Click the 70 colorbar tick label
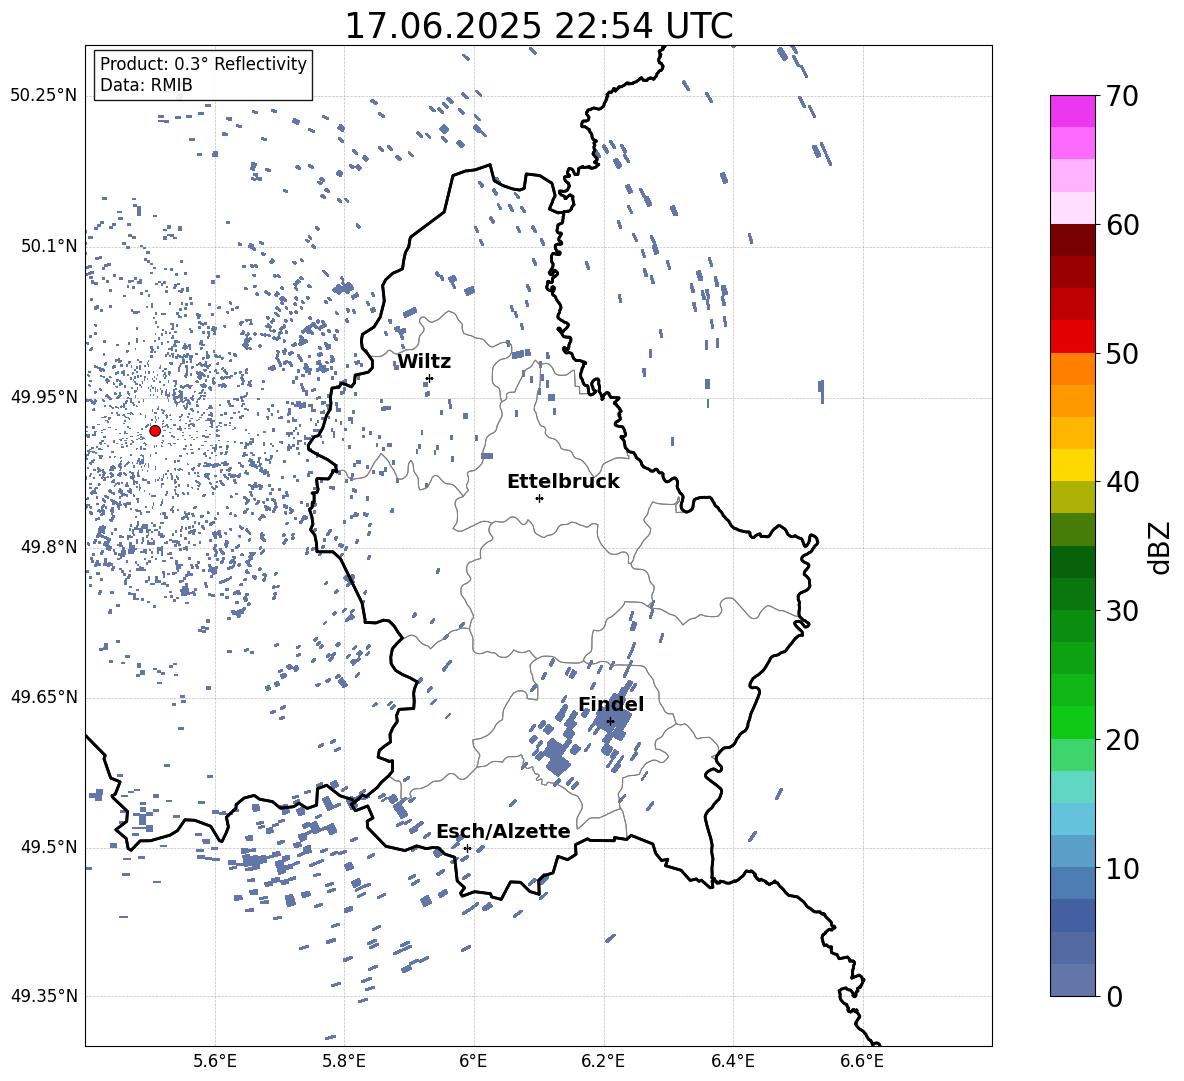The height and width of the screenshot is (1081, 1184). pos(1123,97)
